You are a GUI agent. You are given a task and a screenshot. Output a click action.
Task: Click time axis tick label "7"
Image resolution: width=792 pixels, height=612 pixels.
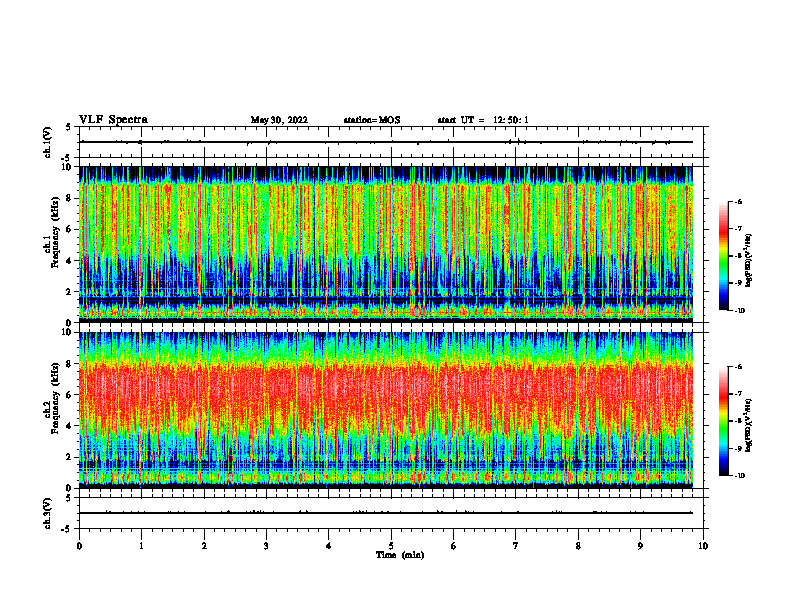point(516,546)
